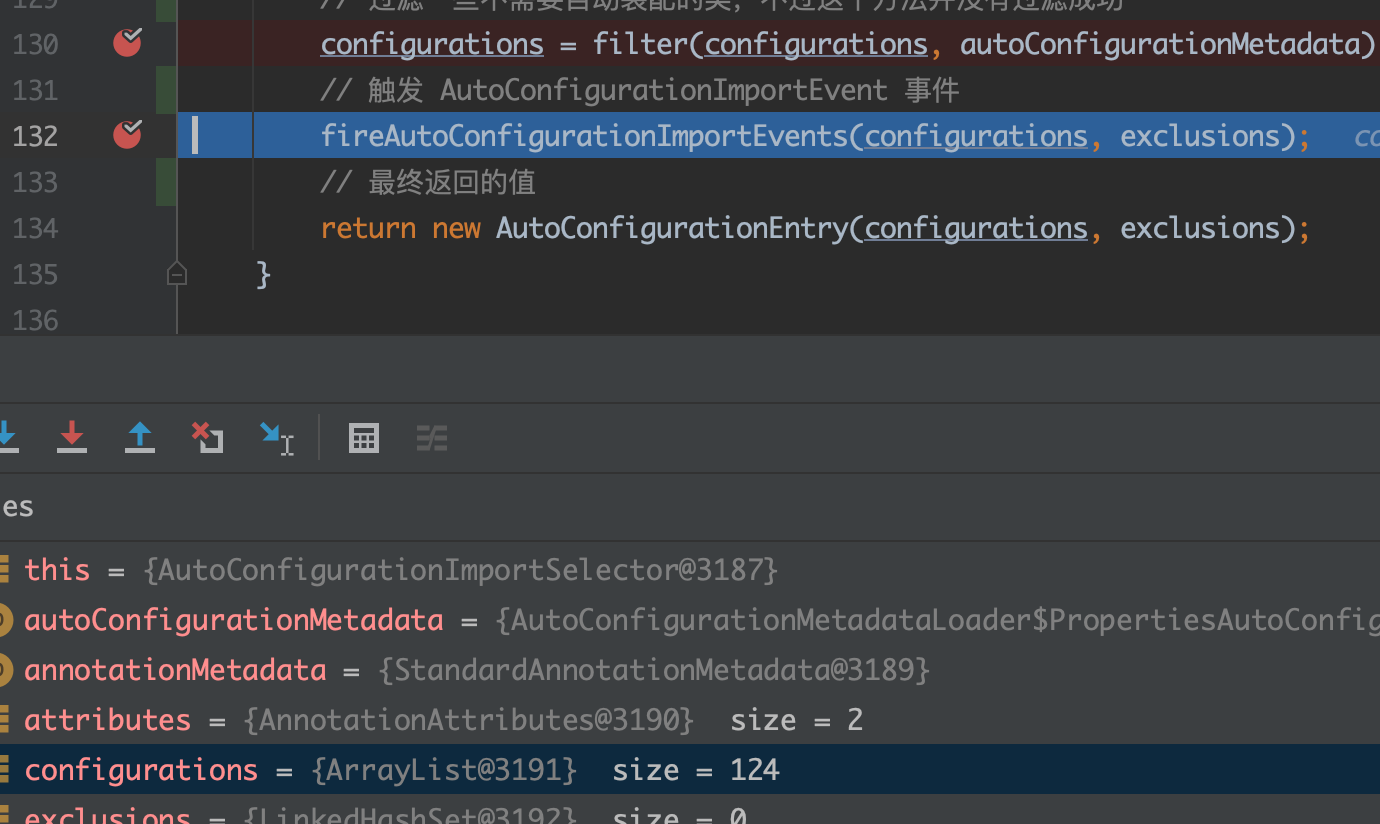Viewport: 1380px width, 824px height.
Task: Click the return keyword on line 134
Action: [368, 228]
